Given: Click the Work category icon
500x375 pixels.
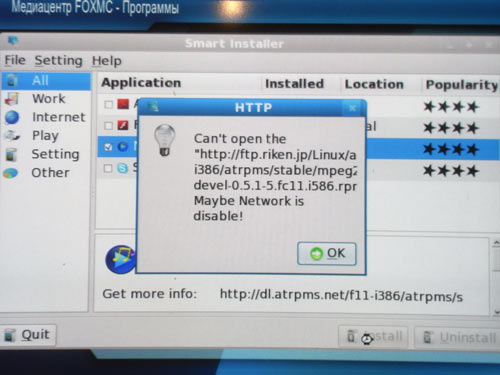Looking at the screenshot, I should click(12, 99).
